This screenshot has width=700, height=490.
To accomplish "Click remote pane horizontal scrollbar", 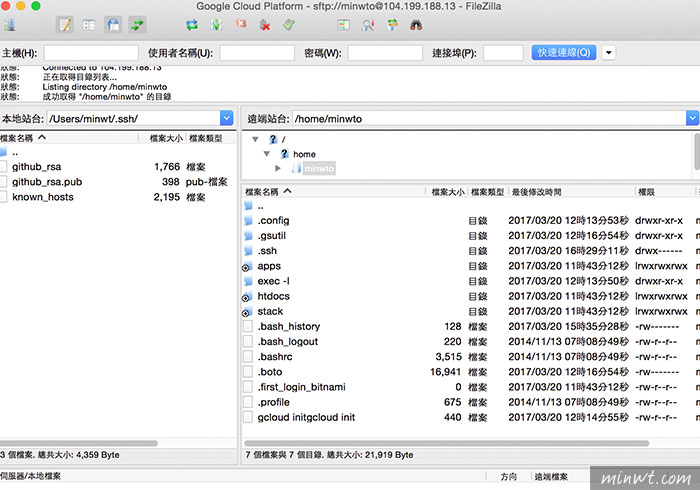I will click(446, 443).
